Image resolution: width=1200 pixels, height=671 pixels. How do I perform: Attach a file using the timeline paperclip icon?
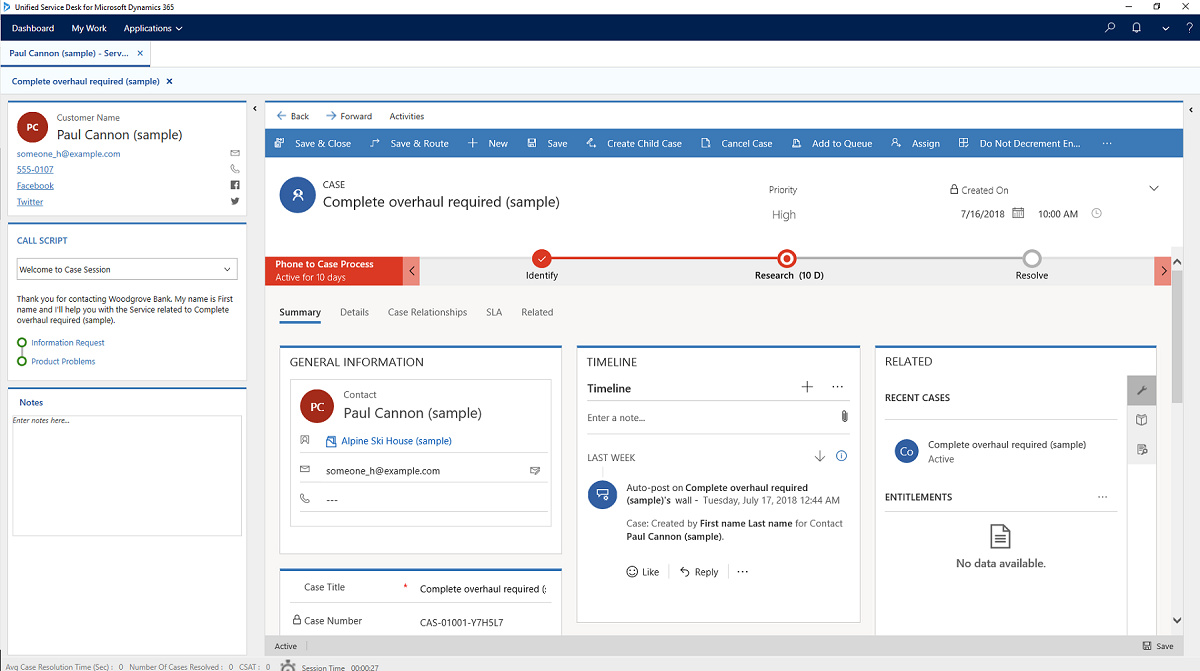tap(844, 416)
